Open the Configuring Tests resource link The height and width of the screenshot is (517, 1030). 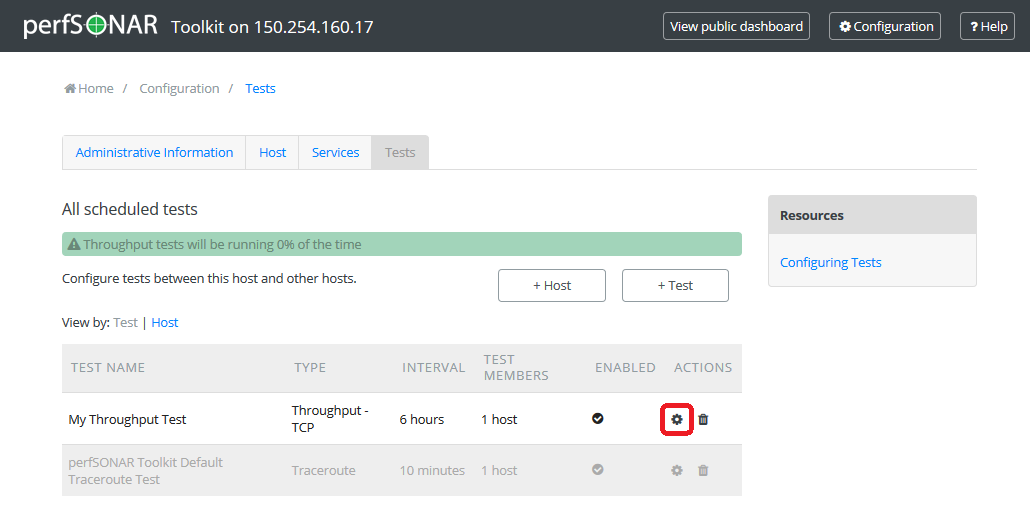coord(830,262)
